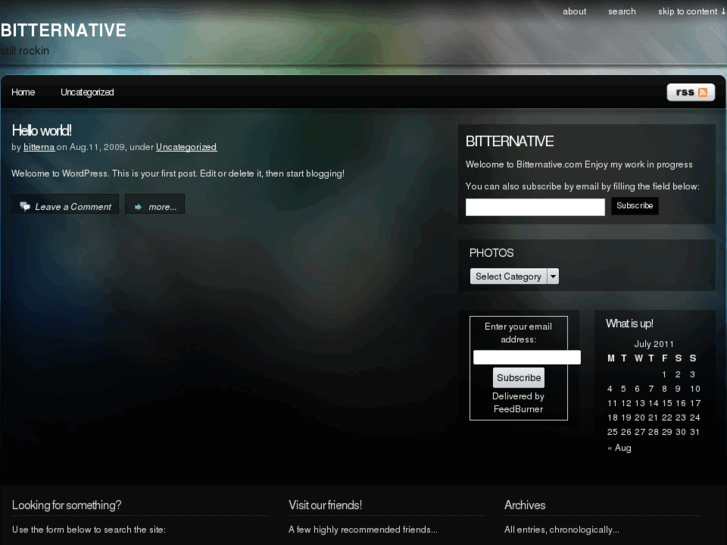Open the Uncategorized menu item
The height and width of the screenshot is (545, 727).
pos(87,92)
